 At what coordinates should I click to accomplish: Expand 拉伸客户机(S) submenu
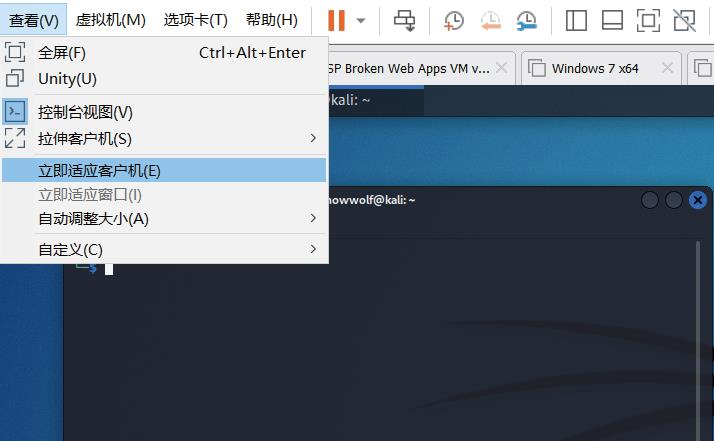point(164,138)
